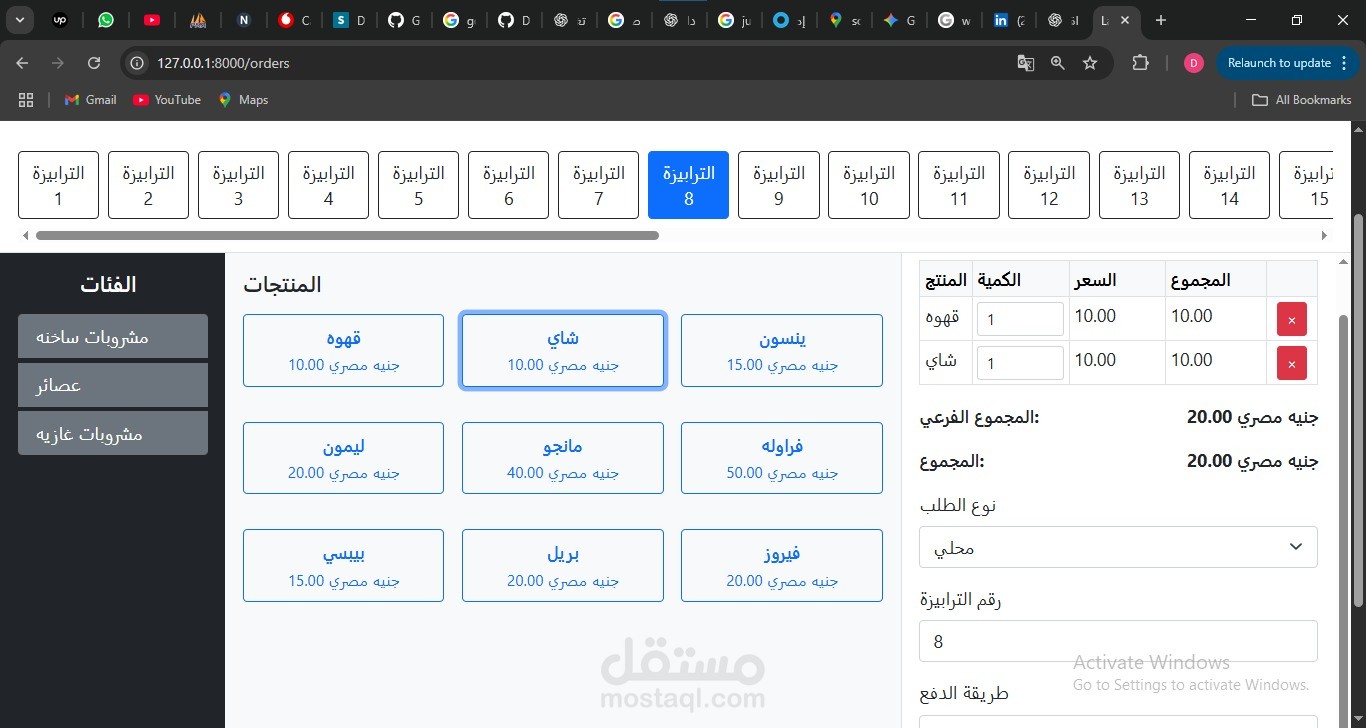Screen dimensions: 1366x728
Task: Open the WhatsApp browser tab
Action: click(x=106, y=20)
